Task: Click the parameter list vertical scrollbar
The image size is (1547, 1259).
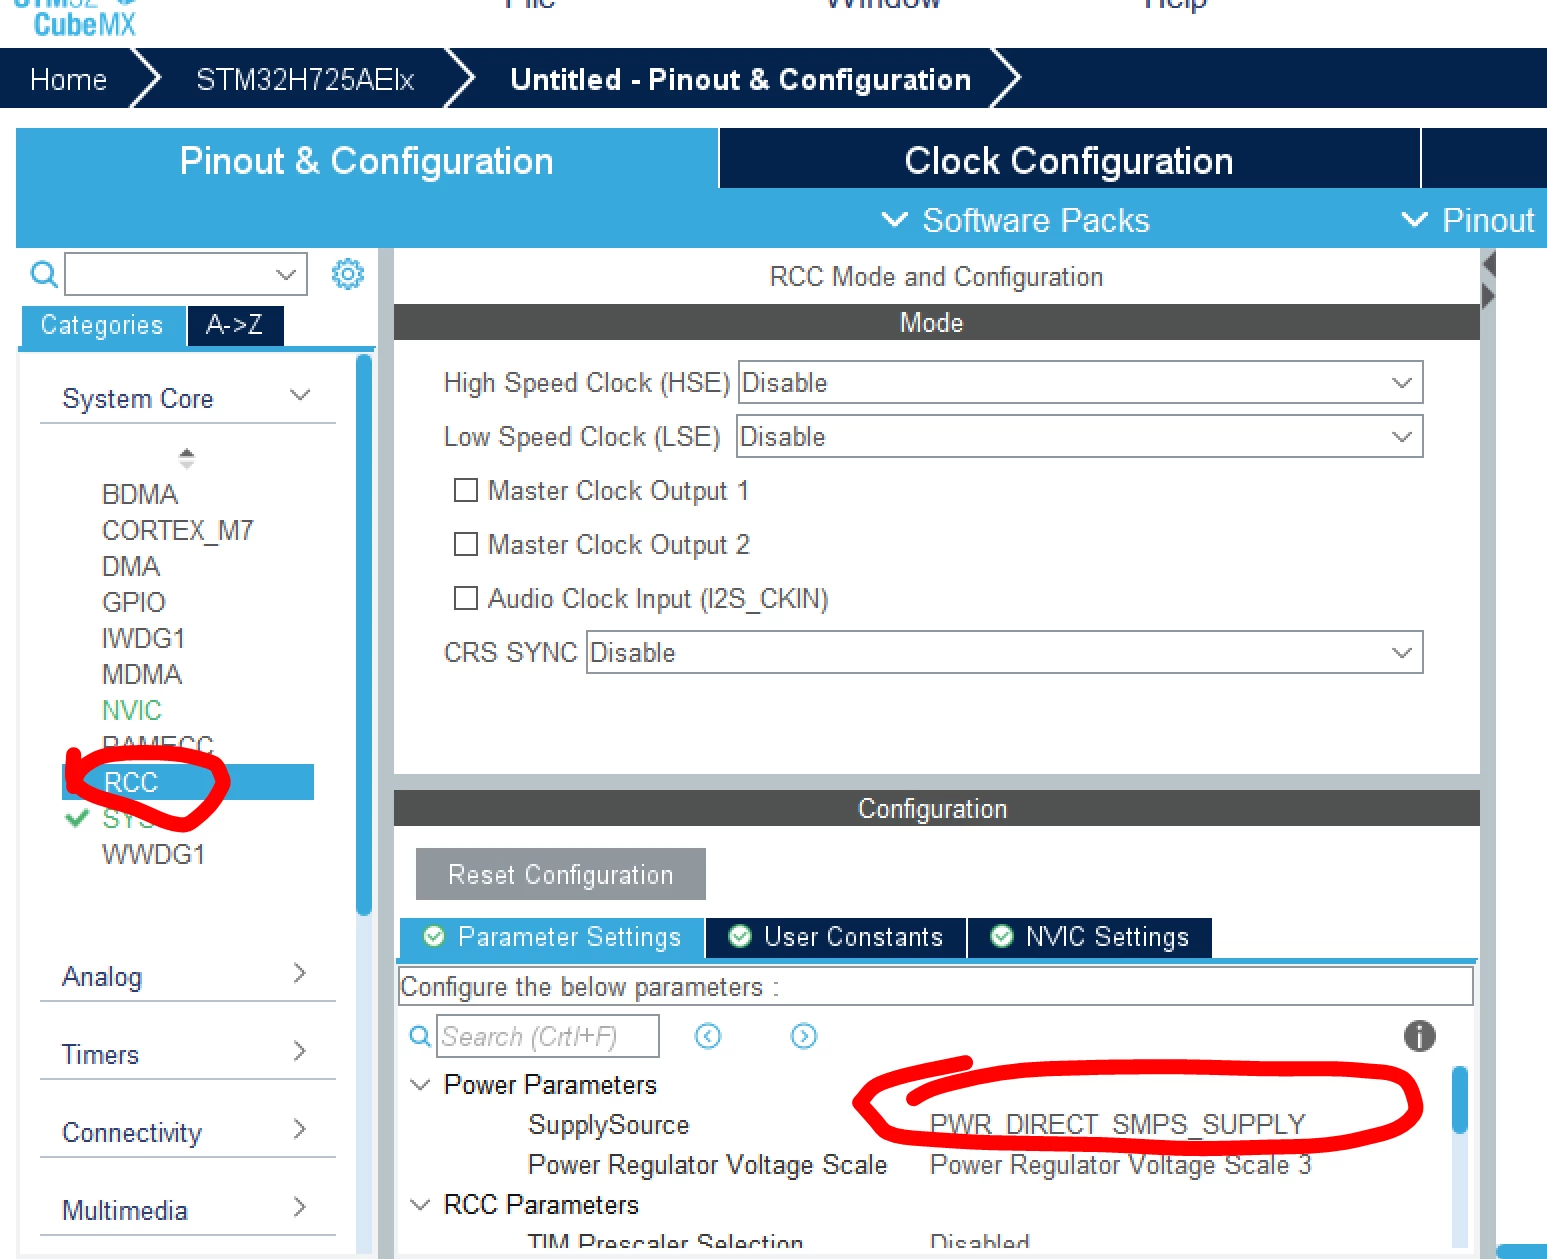Action: click(1460, 1100)
